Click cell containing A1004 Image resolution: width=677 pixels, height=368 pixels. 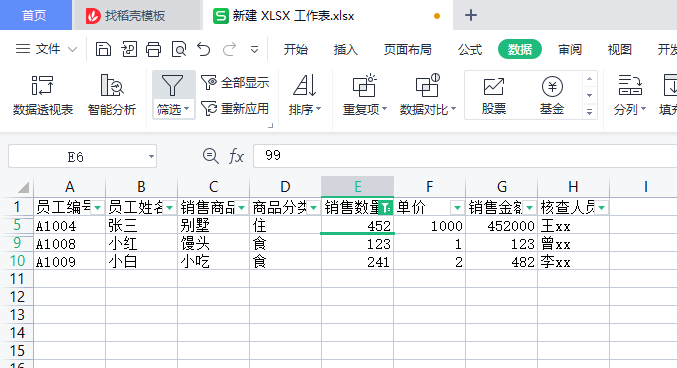[70, 225]
